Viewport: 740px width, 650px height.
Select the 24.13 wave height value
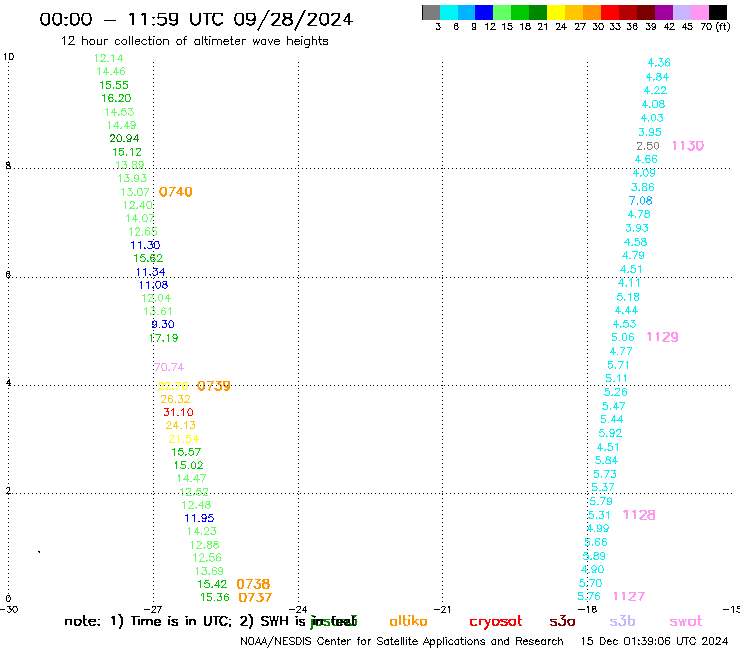coord(180,425)
